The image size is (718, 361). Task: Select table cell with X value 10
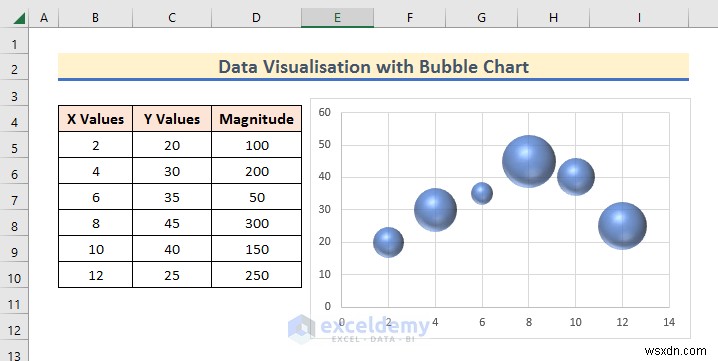95,249
